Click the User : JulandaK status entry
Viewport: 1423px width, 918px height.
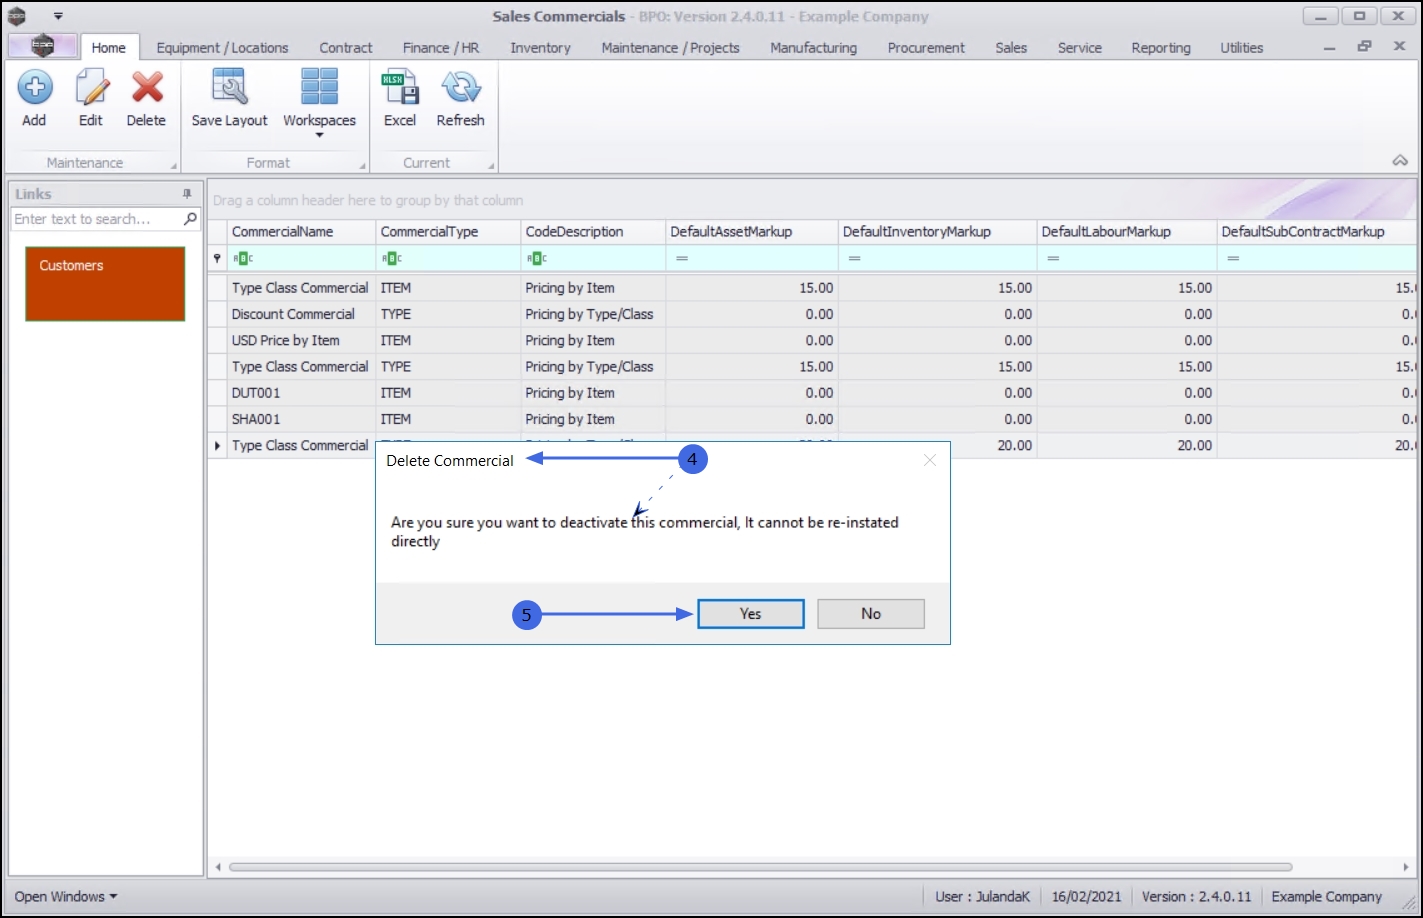[982, 896]
